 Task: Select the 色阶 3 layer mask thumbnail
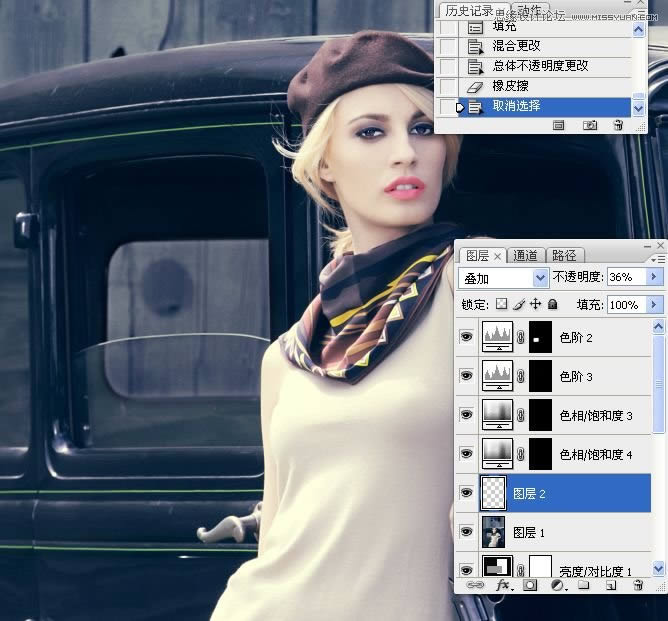coord(540,376)
